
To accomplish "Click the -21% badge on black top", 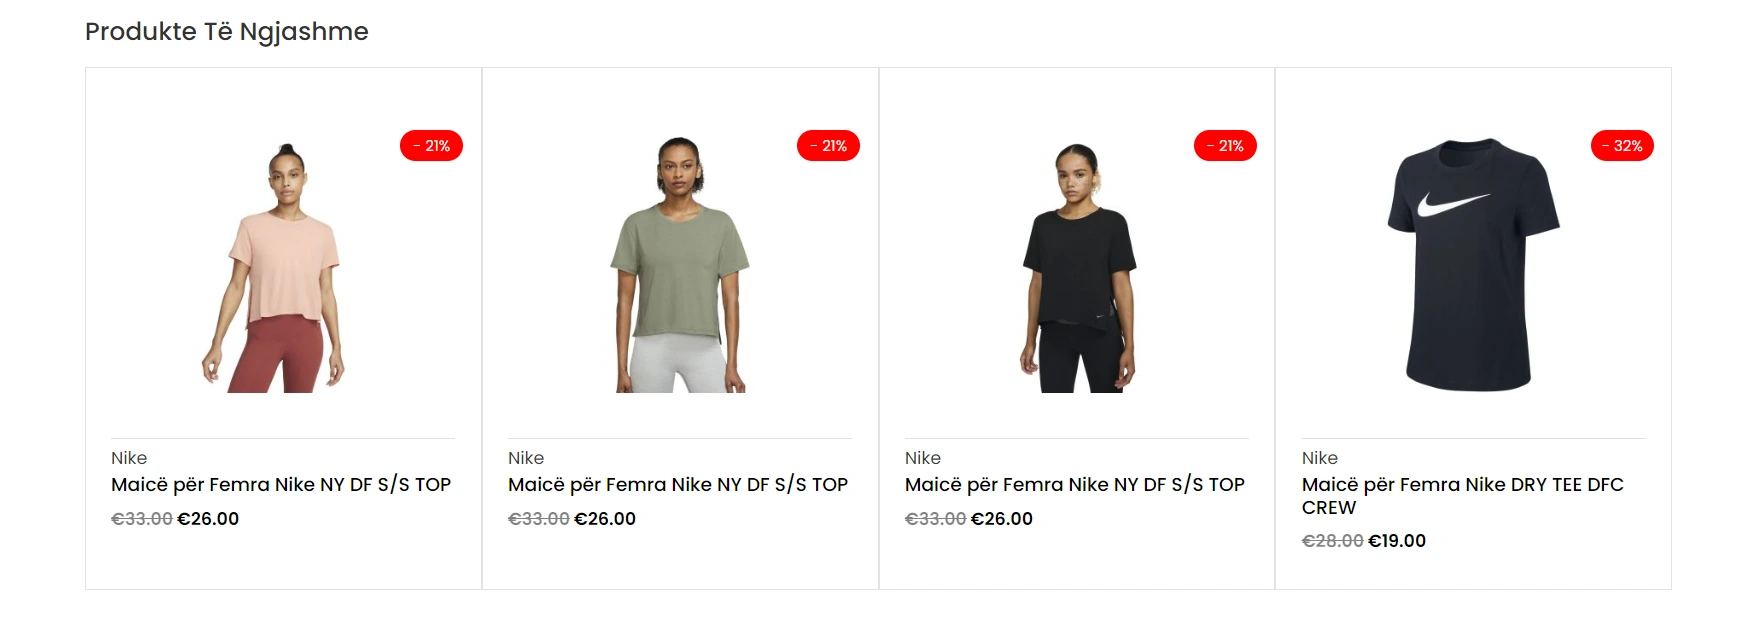I will (1225, 146).
